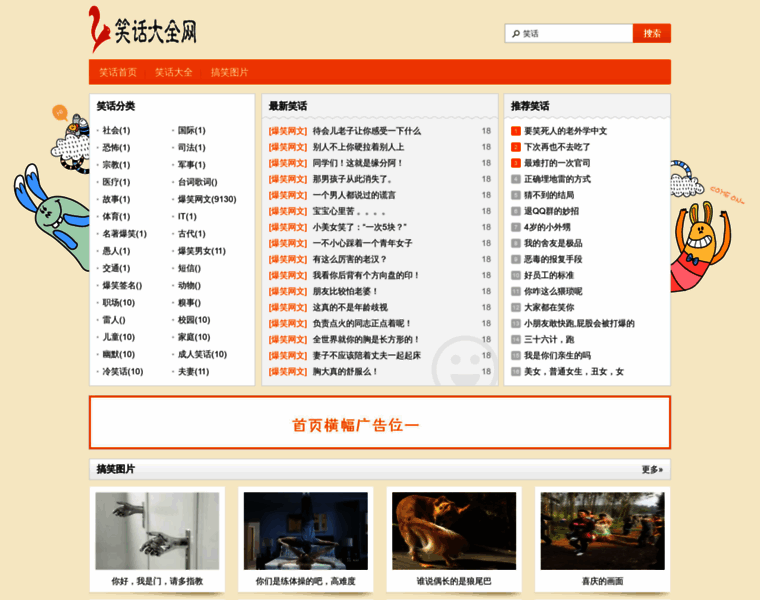Open recommended joke 退QQ群的妙招
Image resolution: width=760 pixels, height=600 pixels.
[552, 211]
